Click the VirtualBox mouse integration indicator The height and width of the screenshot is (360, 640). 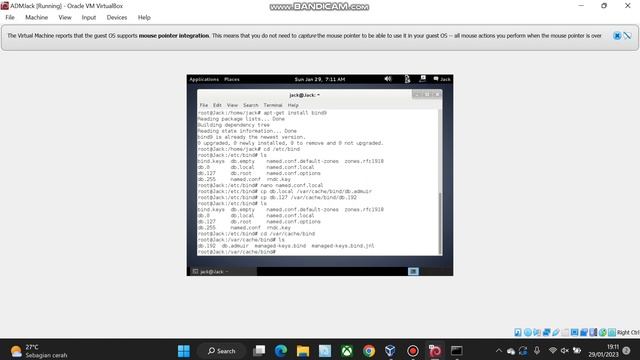pyautogui.click(x=602, y=333)
